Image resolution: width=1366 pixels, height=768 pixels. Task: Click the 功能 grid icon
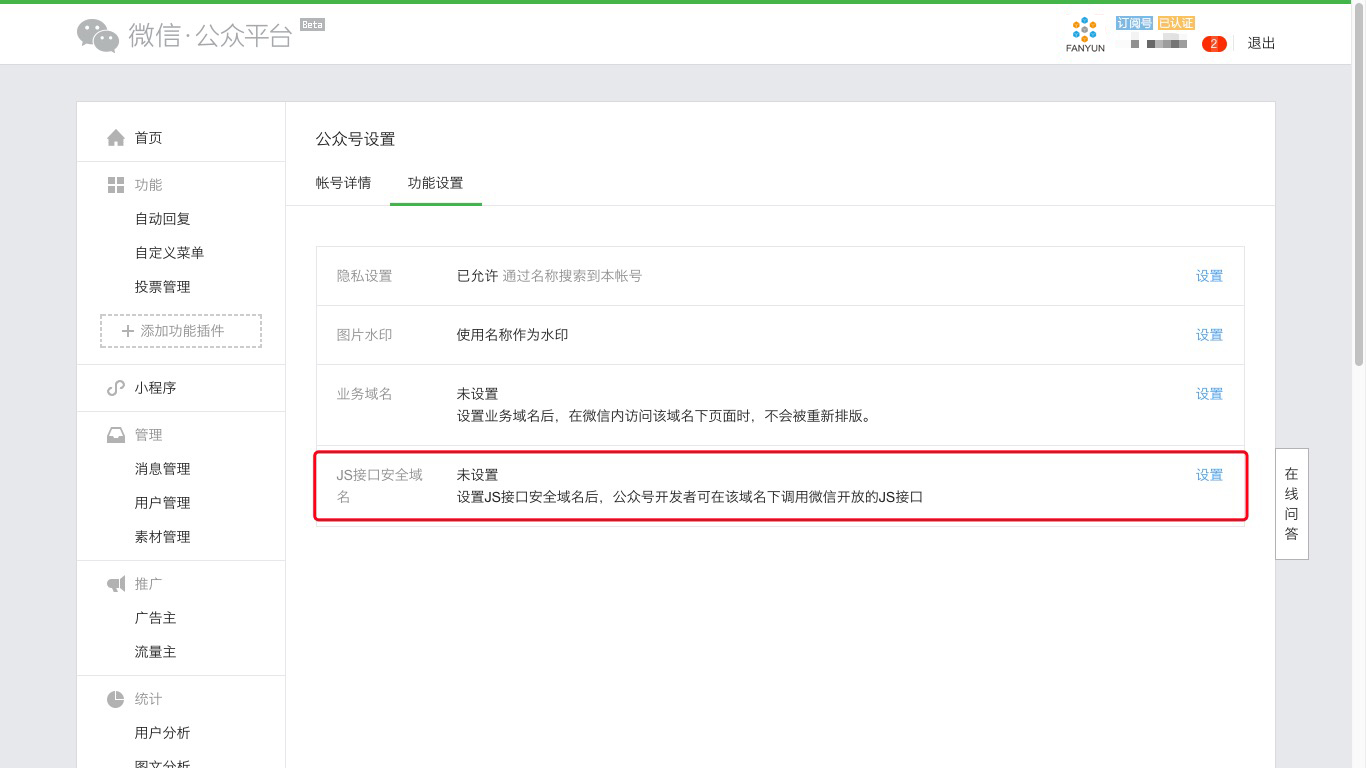click(114, 184)
